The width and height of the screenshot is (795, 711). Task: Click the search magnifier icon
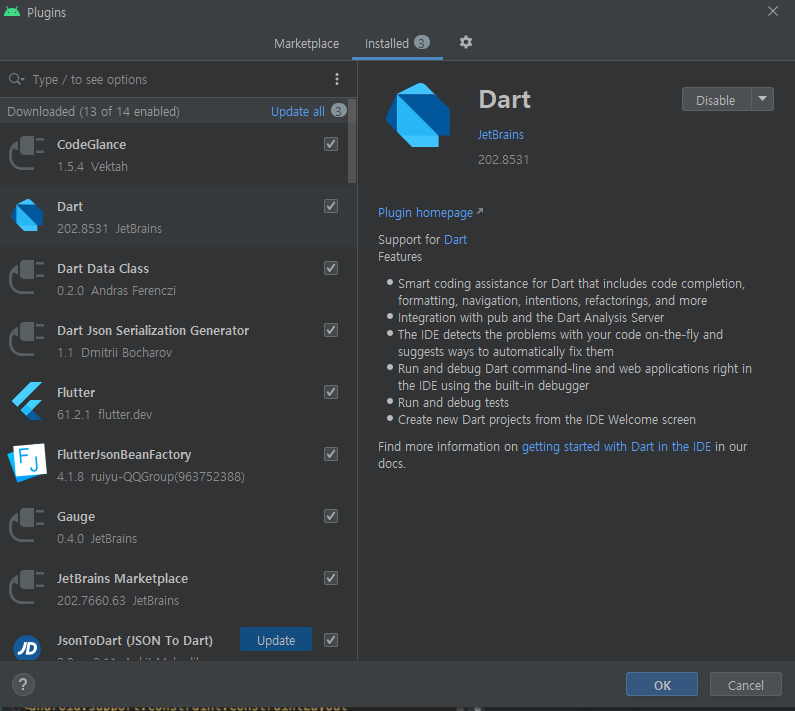(x=16, y=79)
